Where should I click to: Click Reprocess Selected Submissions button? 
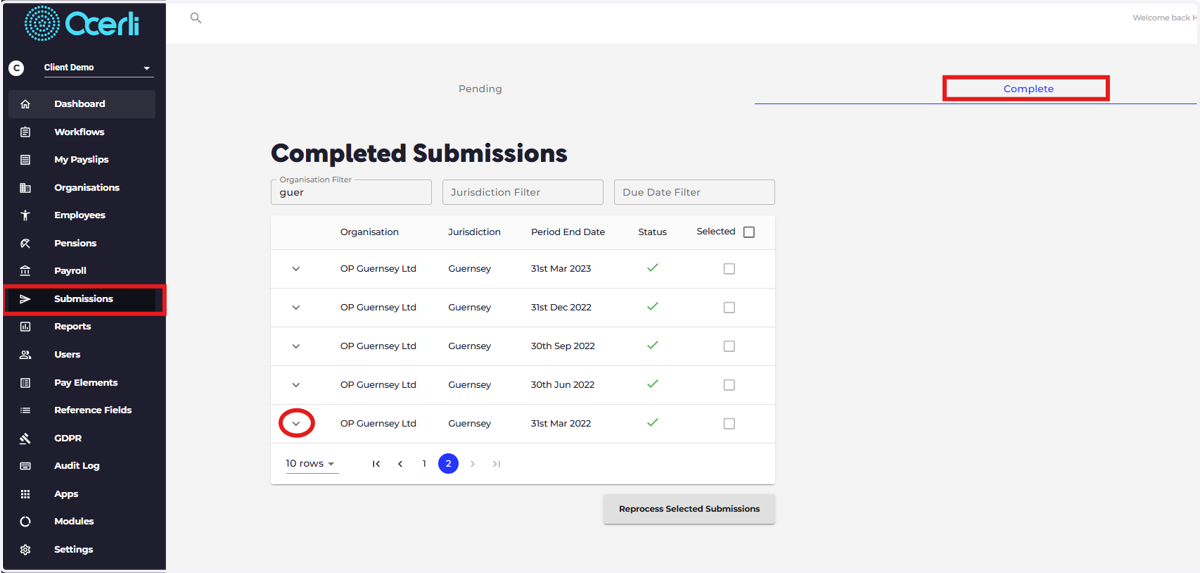[689, 509]
